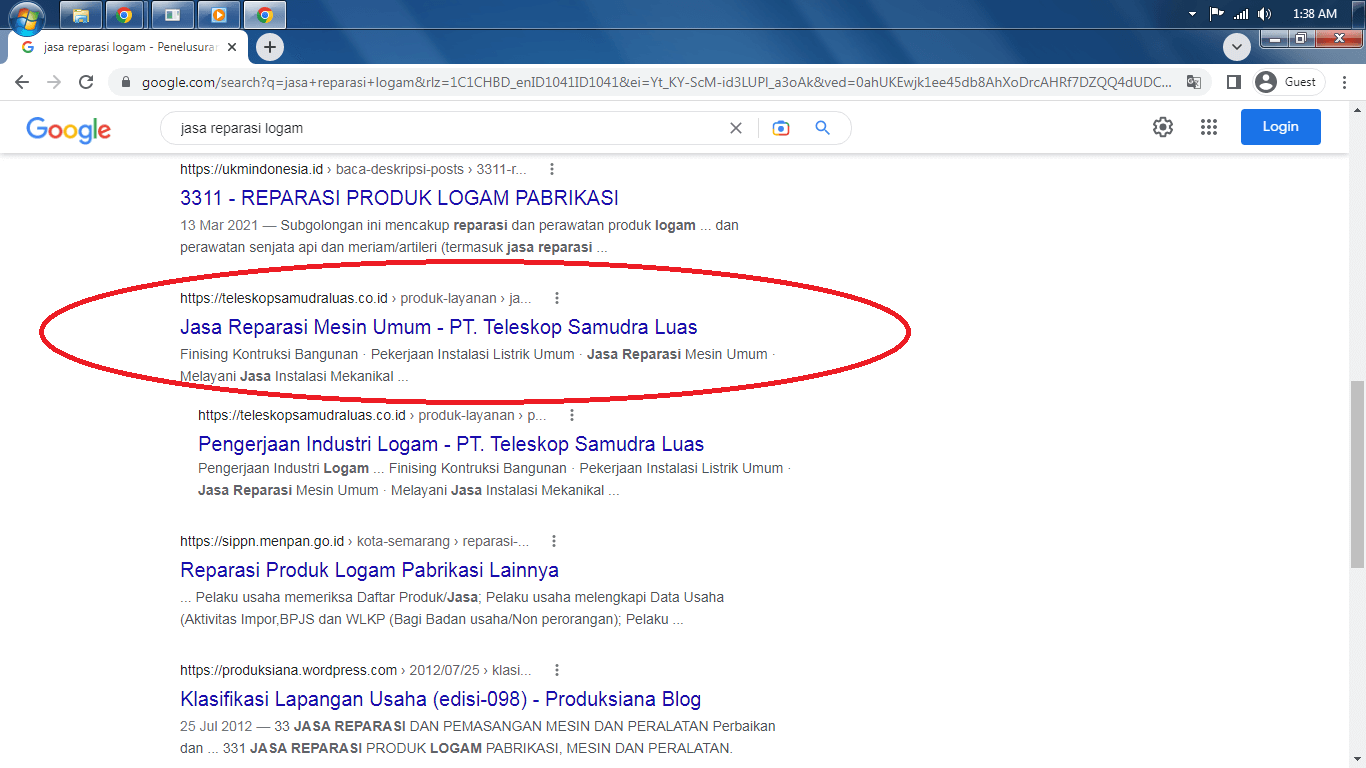Click the blue Login button
The height and width of the screenshot is (768, 1366).
[x=1280, y=127]
